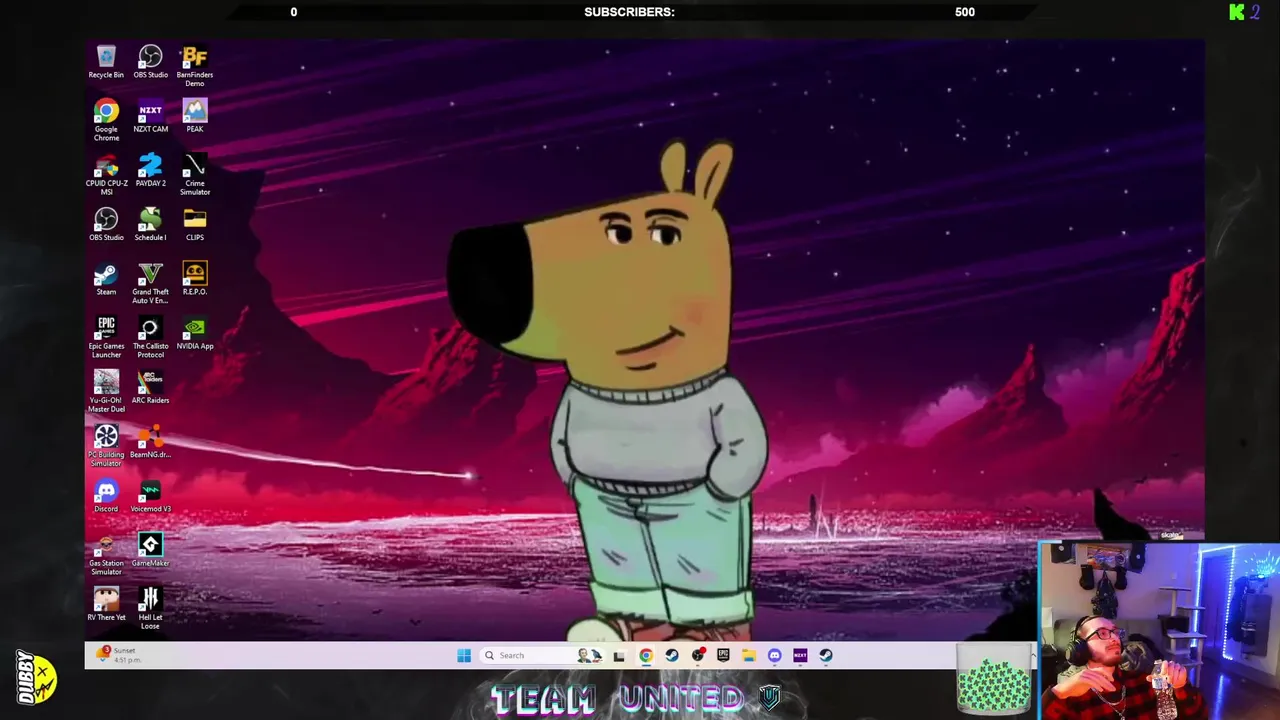Open the CLIPS folder on desktop
Screen dimensions: 1280x720
click(195, 224)
